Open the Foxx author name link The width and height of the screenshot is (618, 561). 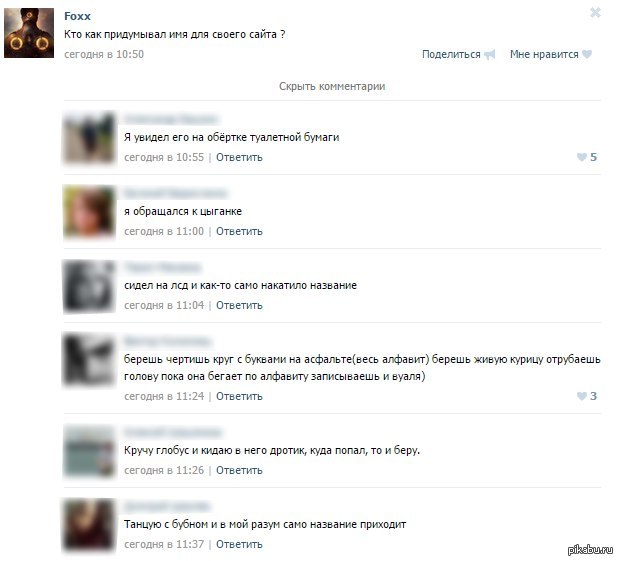[x=77, y=16]
